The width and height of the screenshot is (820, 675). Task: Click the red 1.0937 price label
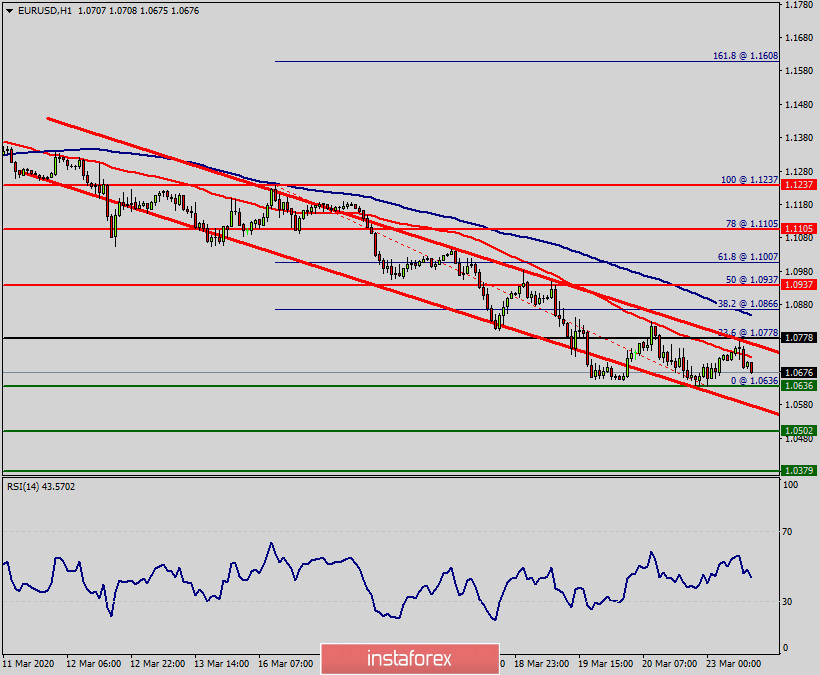(799, 284)
